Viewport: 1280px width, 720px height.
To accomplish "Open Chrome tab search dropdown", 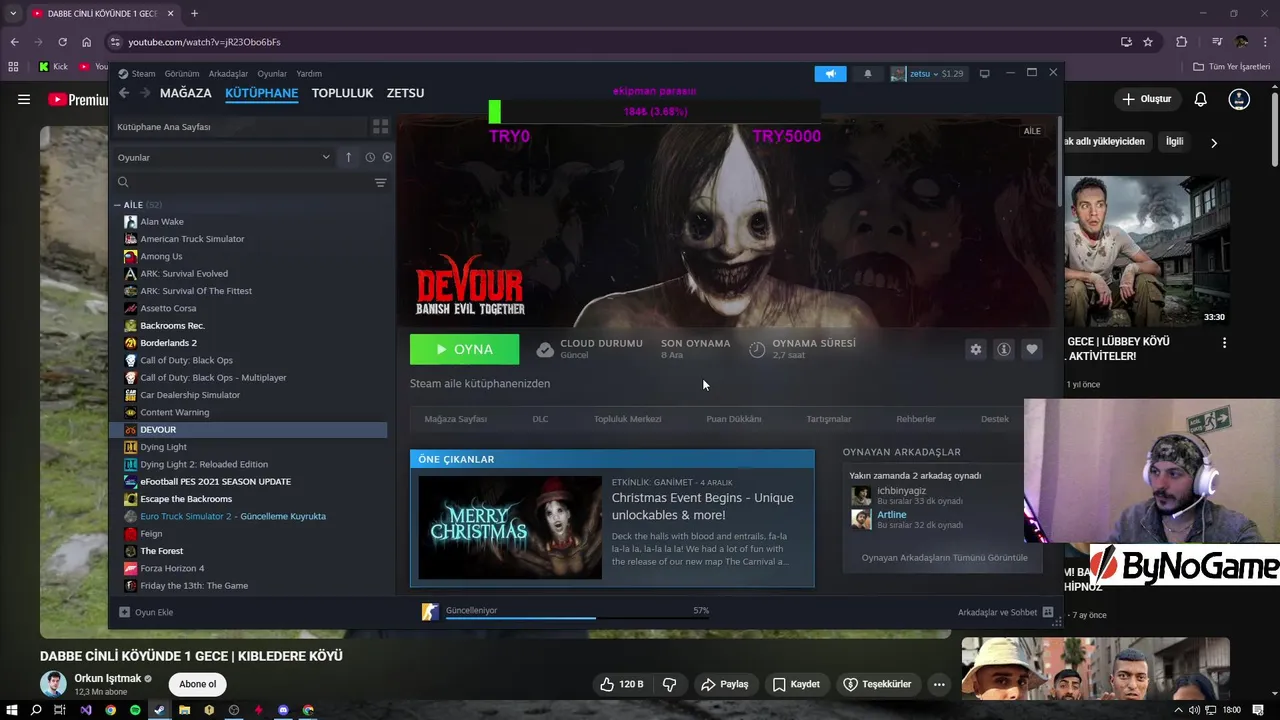I will pos(12,13).
